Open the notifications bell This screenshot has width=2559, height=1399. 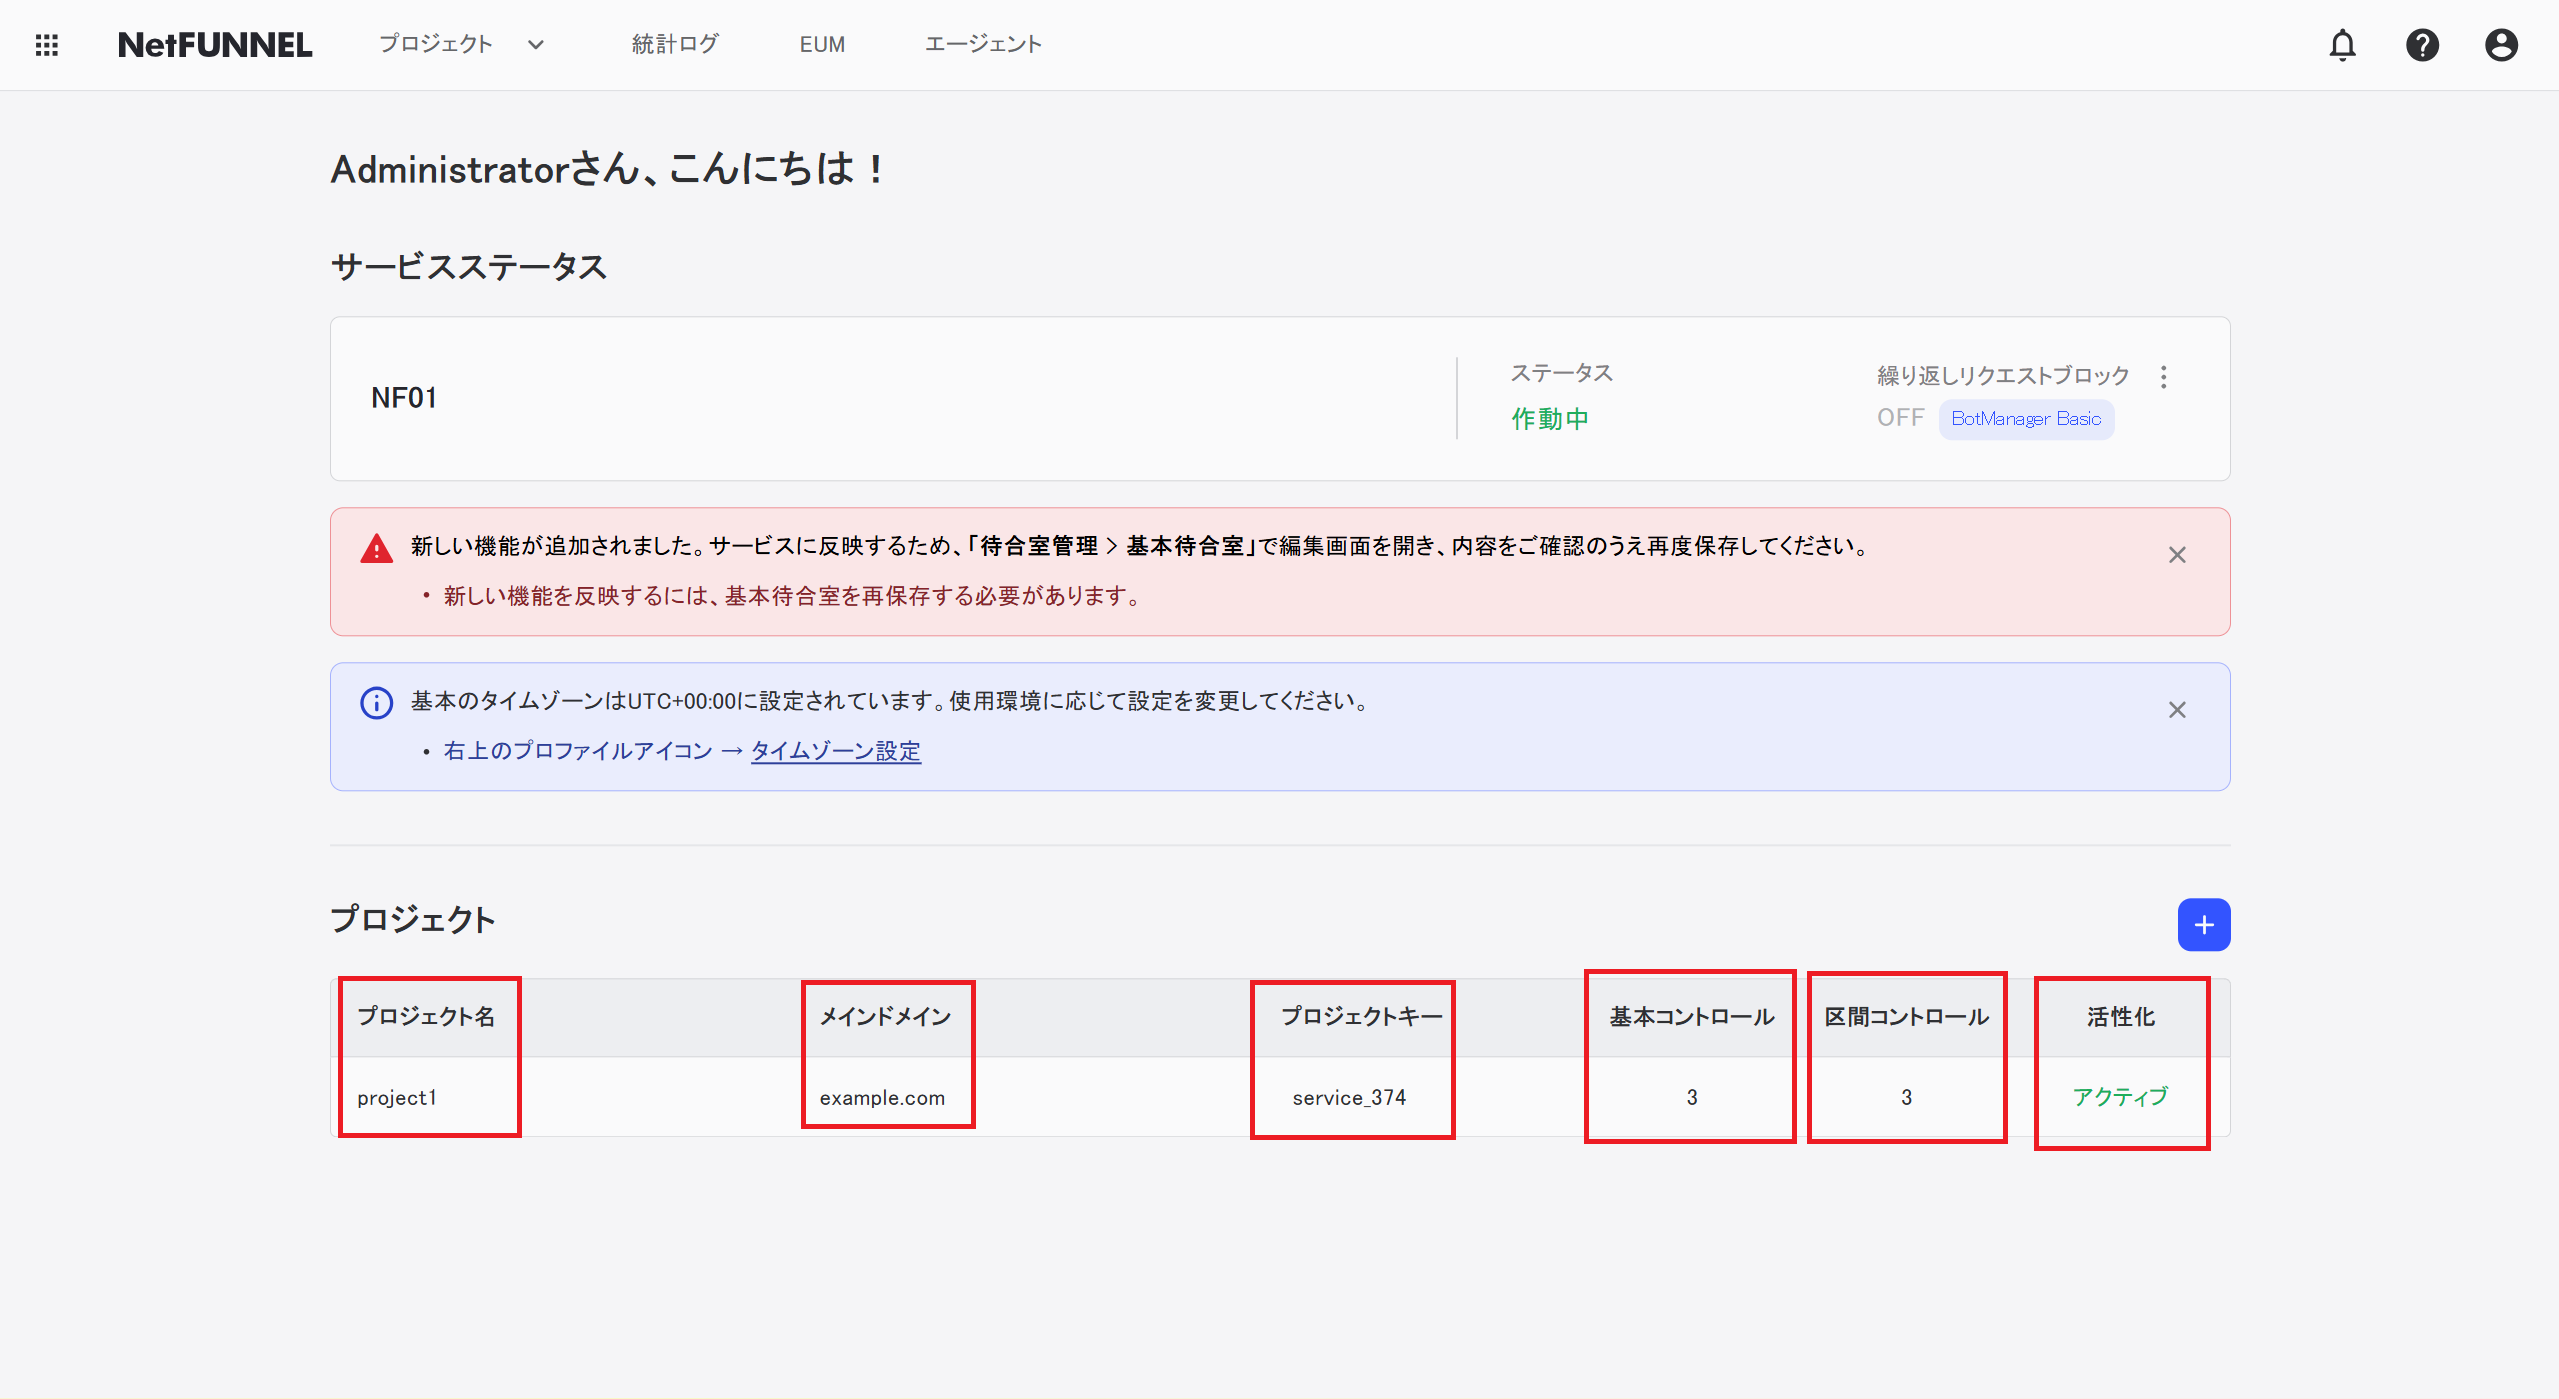[x=2342, y=45]
